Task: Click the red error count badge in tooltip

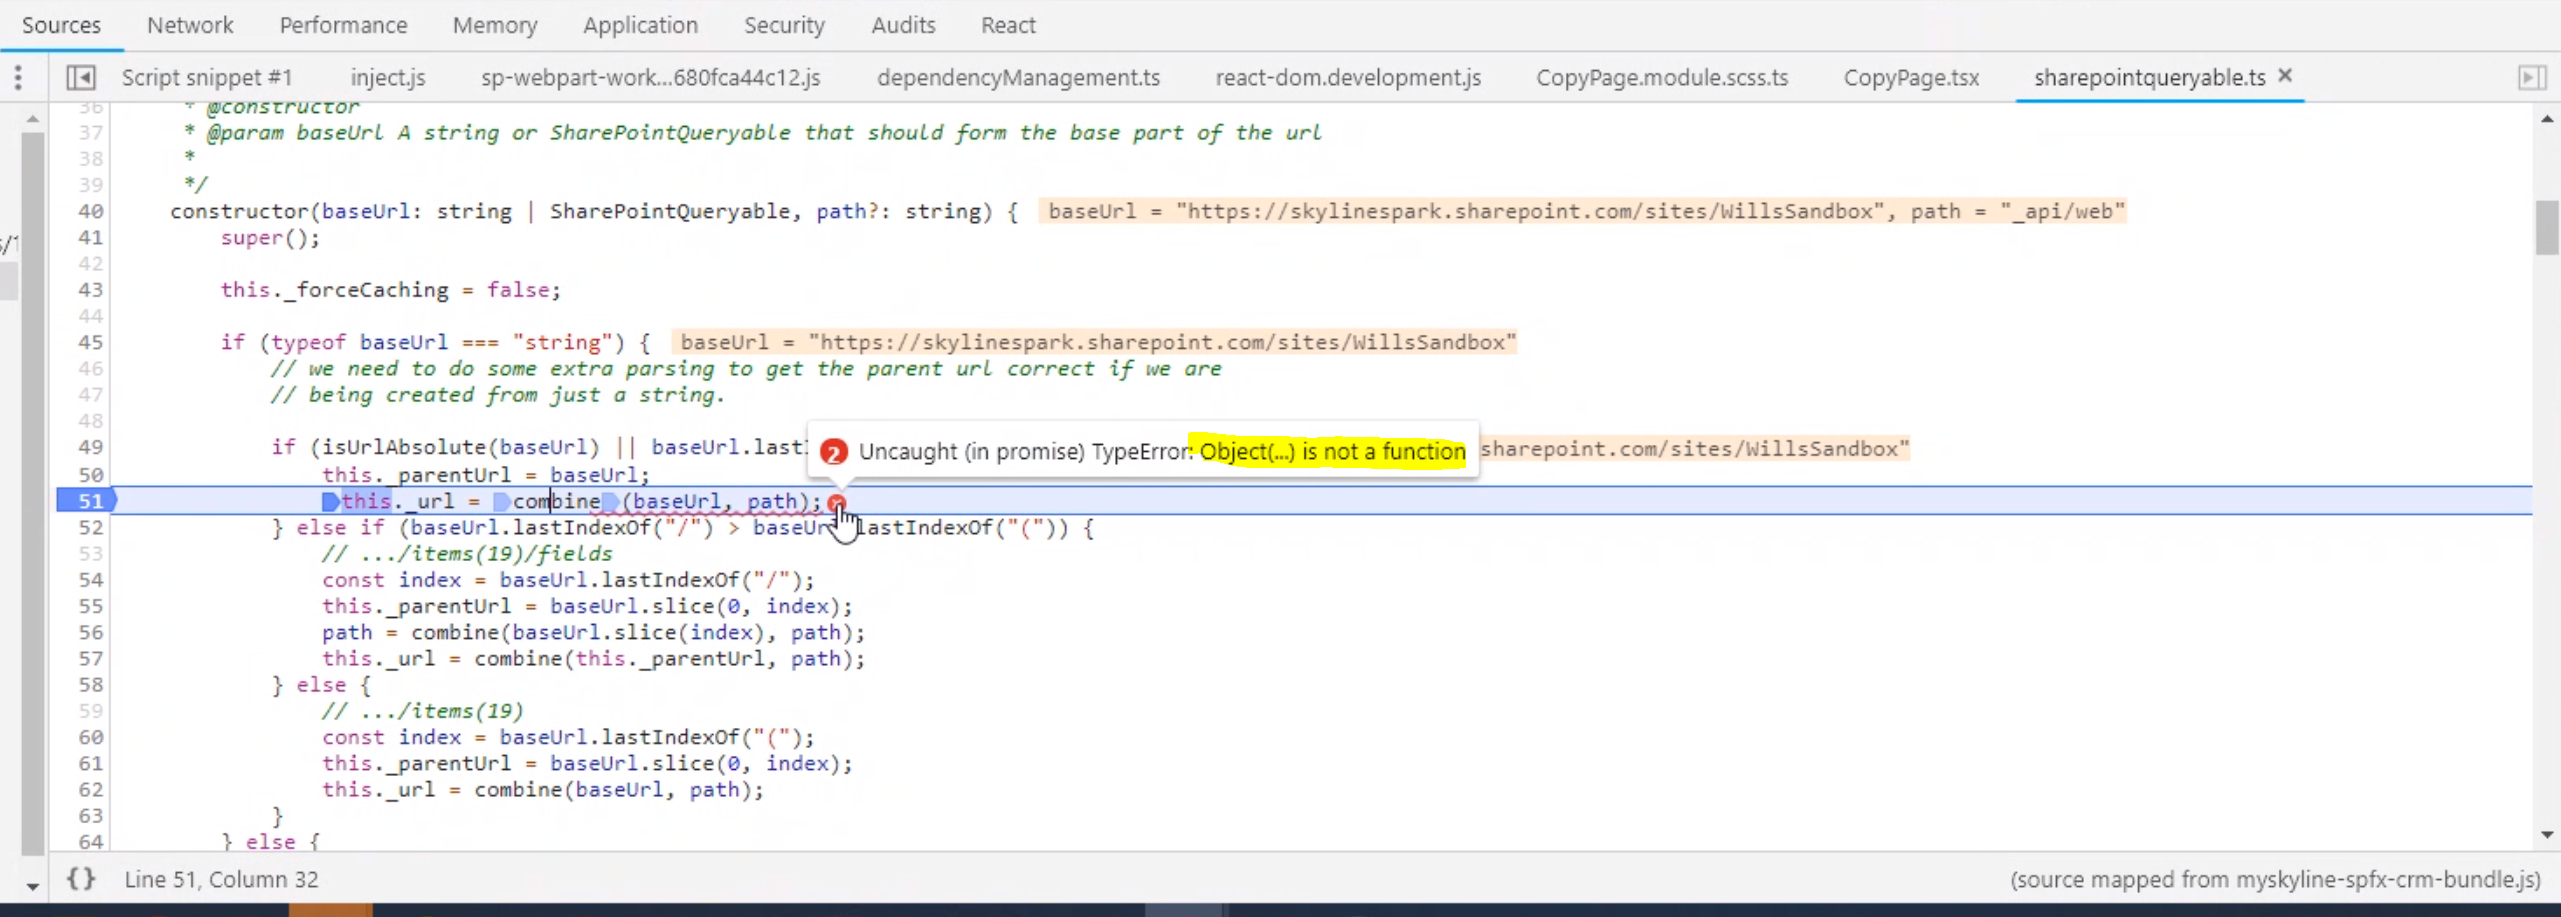Action: click(x=833, y=452)
